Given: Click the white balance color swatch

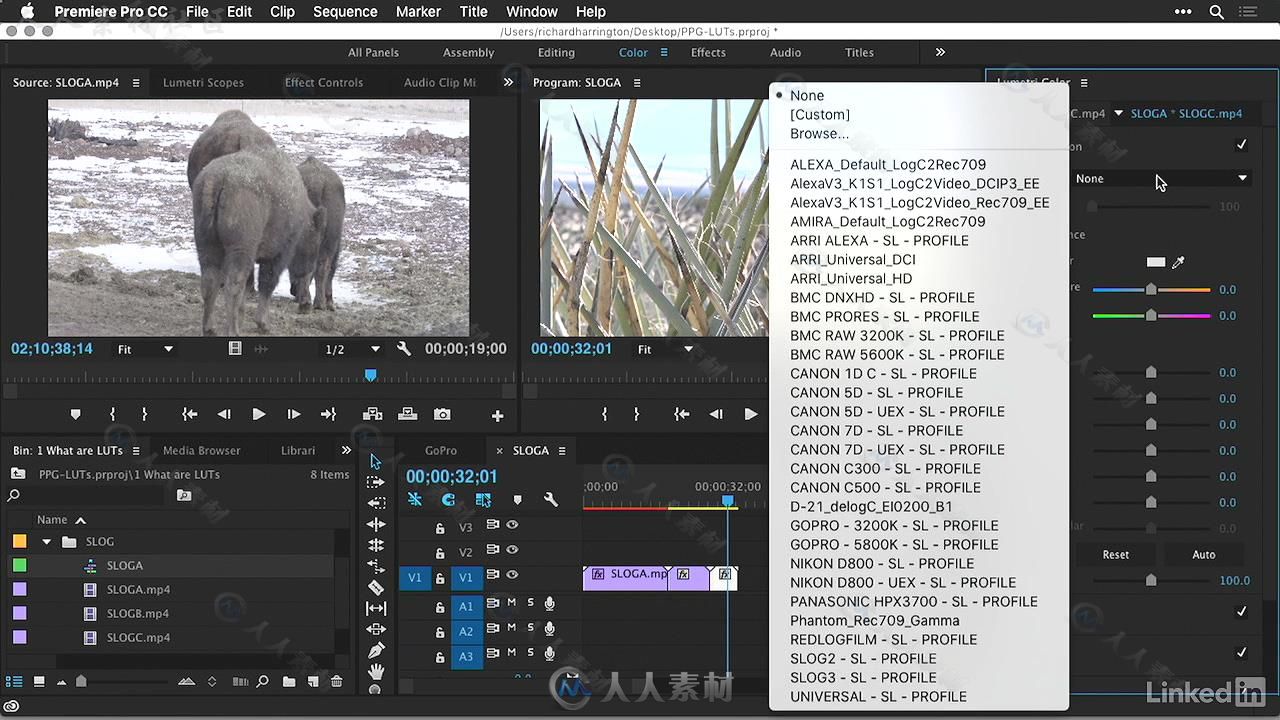Looking at the screenshot, I should coord(1156,262).
